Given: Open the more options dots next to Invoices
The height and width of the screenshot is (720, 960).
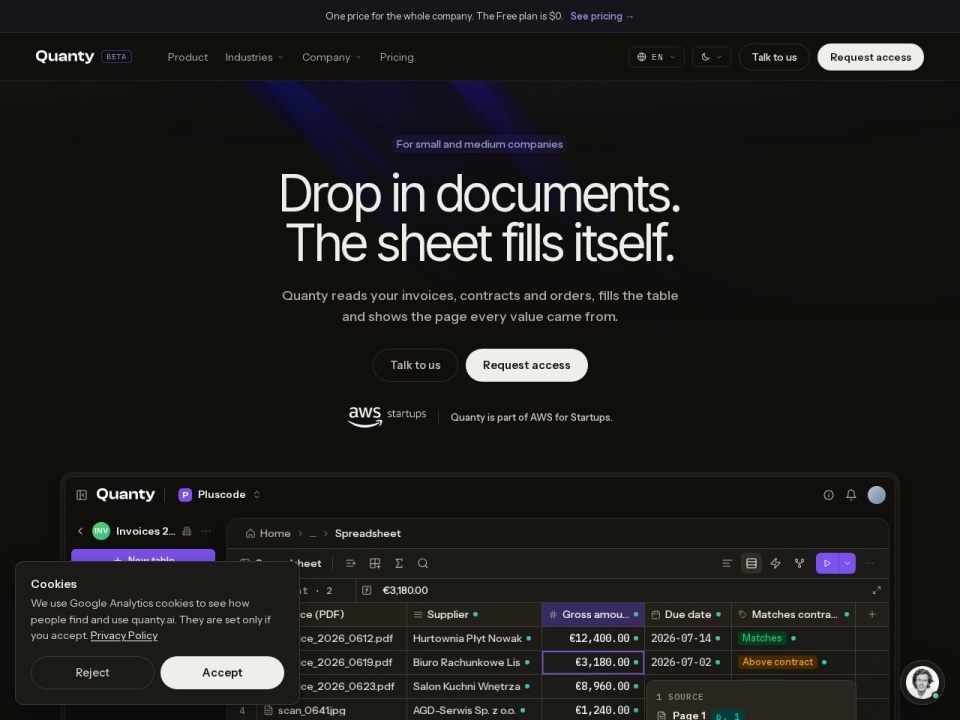Looking at the screenshot, I should click(206, 531).
